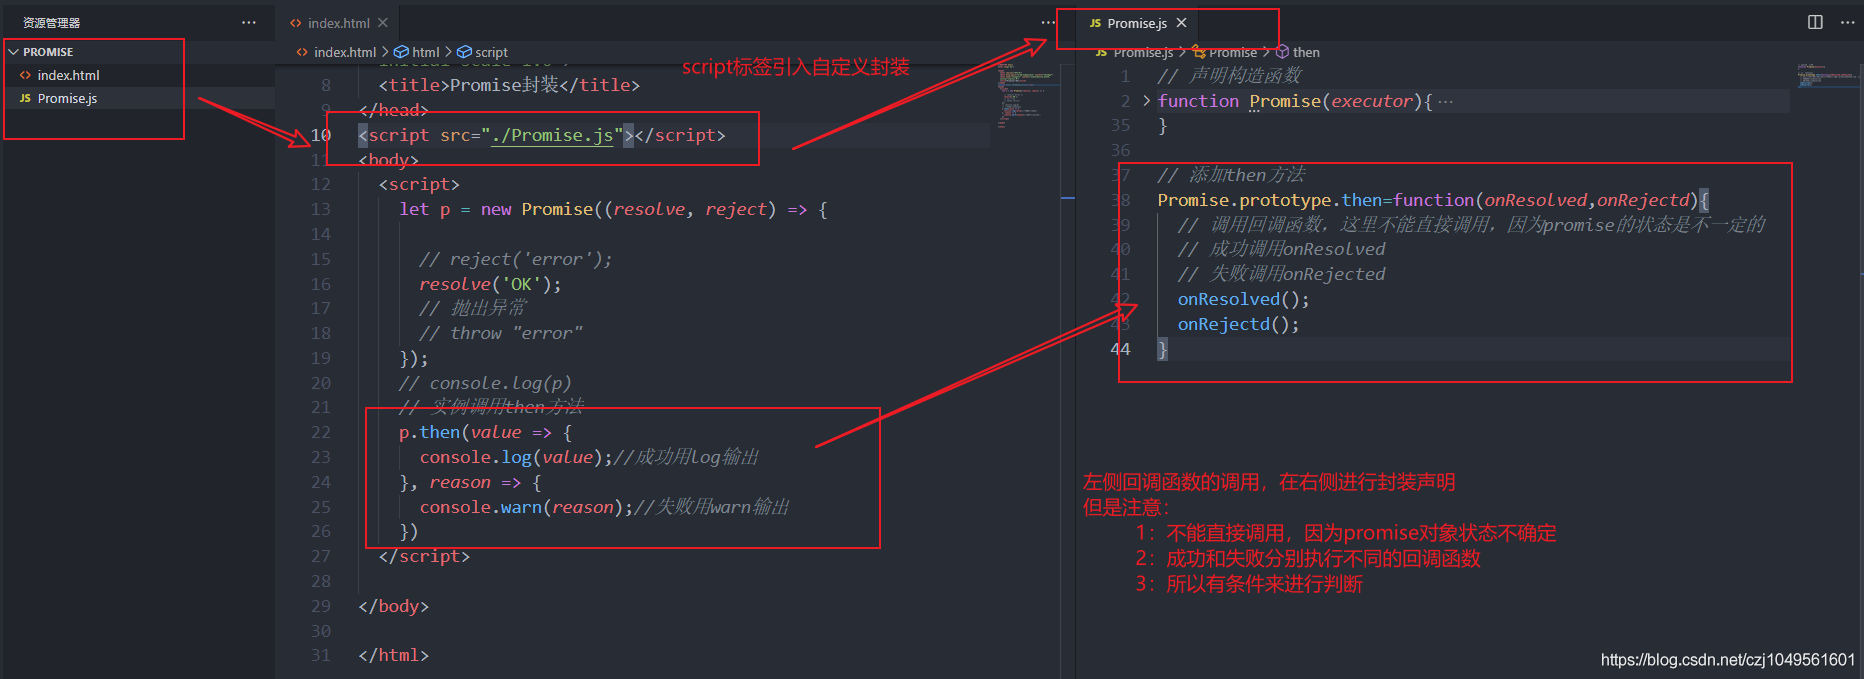Expand the folded Promise function on line 2
The image size is (1864, 679).
pyautogui.click(x=1146, y=101)
